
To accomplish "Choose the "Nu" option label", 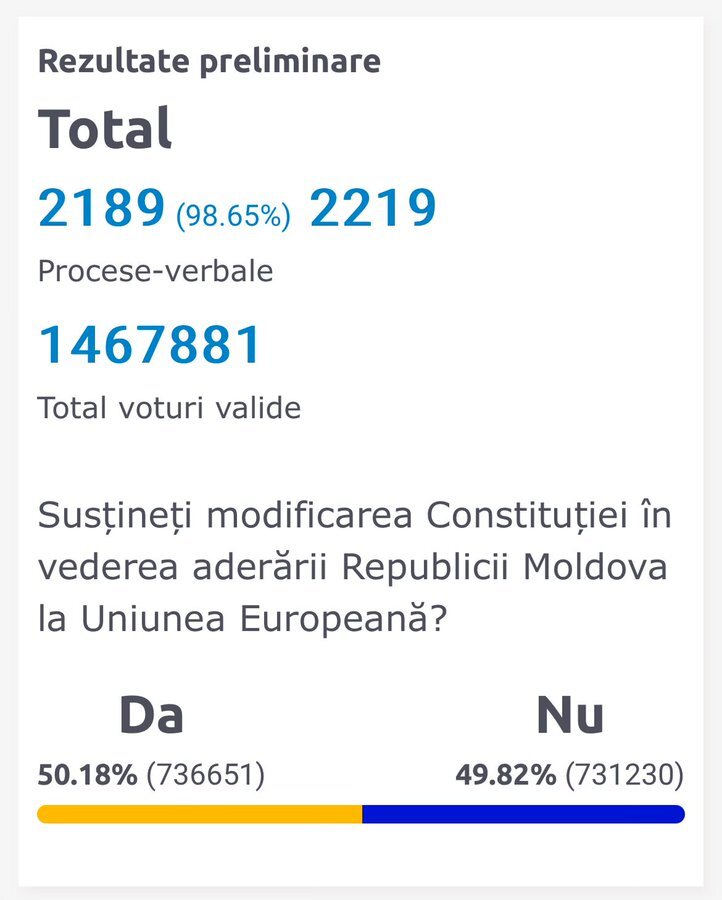I will pyautogui.click(x=570, y=715).
